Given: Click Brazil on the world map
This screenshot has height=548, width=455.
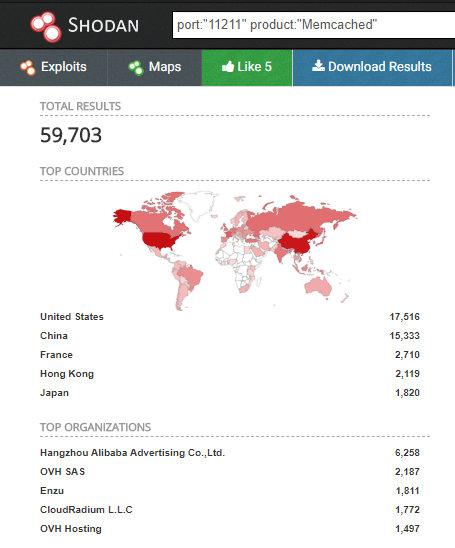Looking at the screenshot, I should click(x=190, y=276).
